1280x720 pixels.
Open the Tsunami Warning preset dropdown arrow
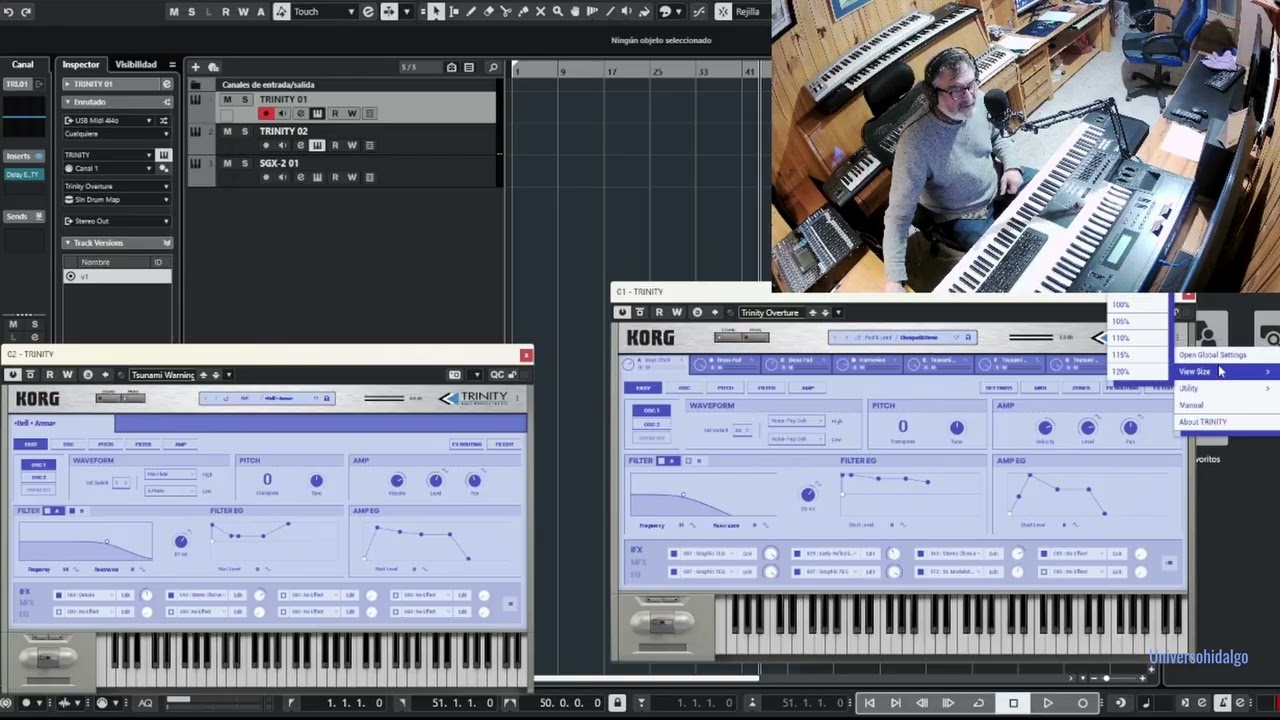coord(228,375)
